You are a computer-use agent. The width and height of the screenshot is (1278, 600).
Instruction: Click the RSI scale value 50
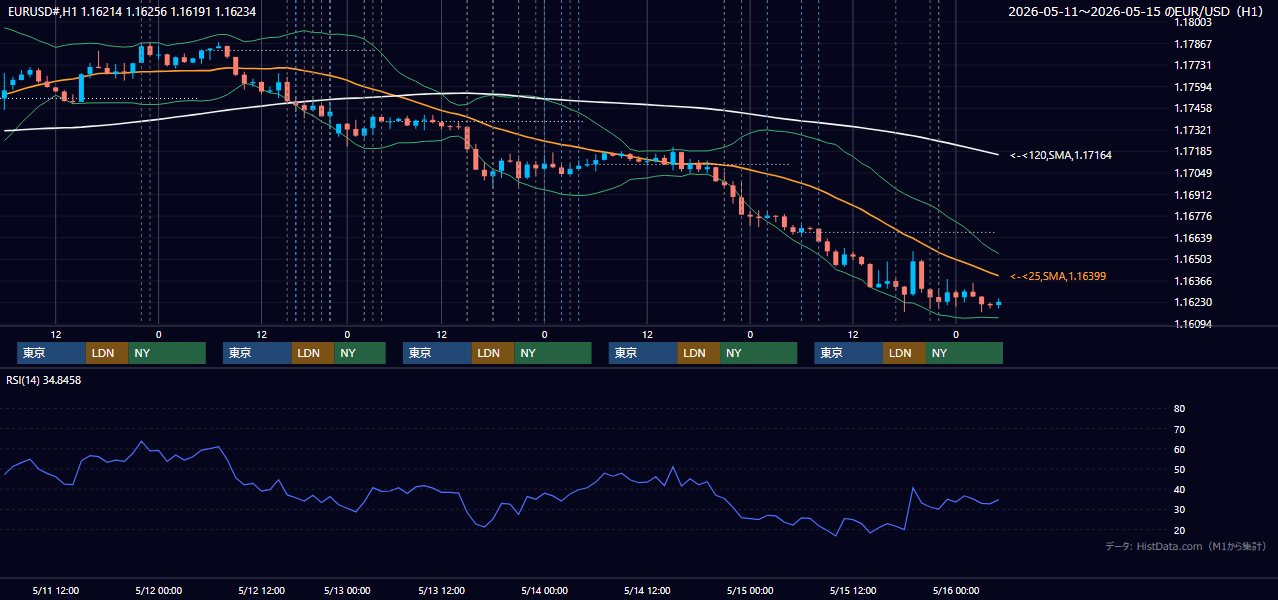click(x=1179, y=469)
